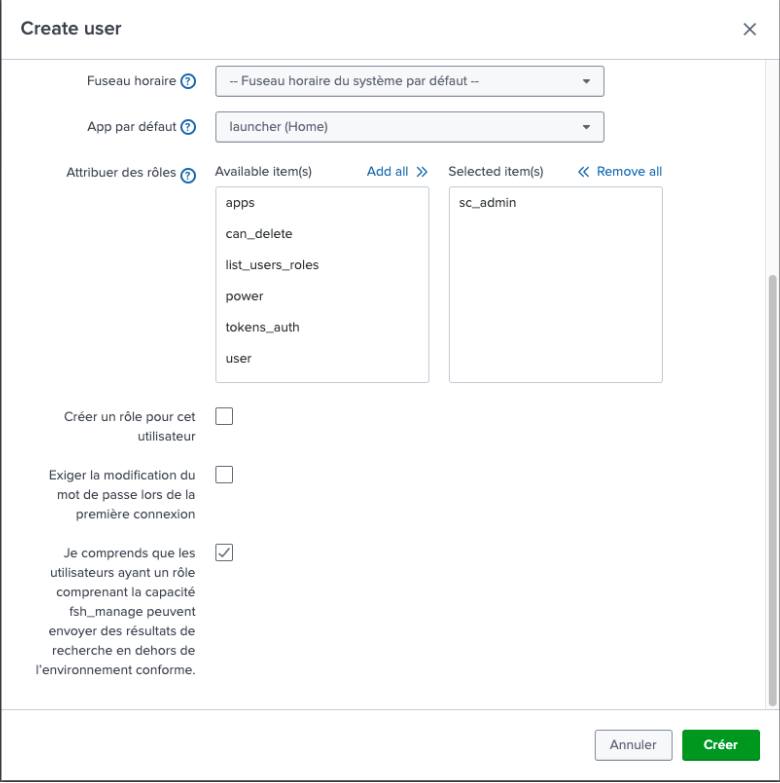Choose the 'power' role in available list

tap(245, 296)
